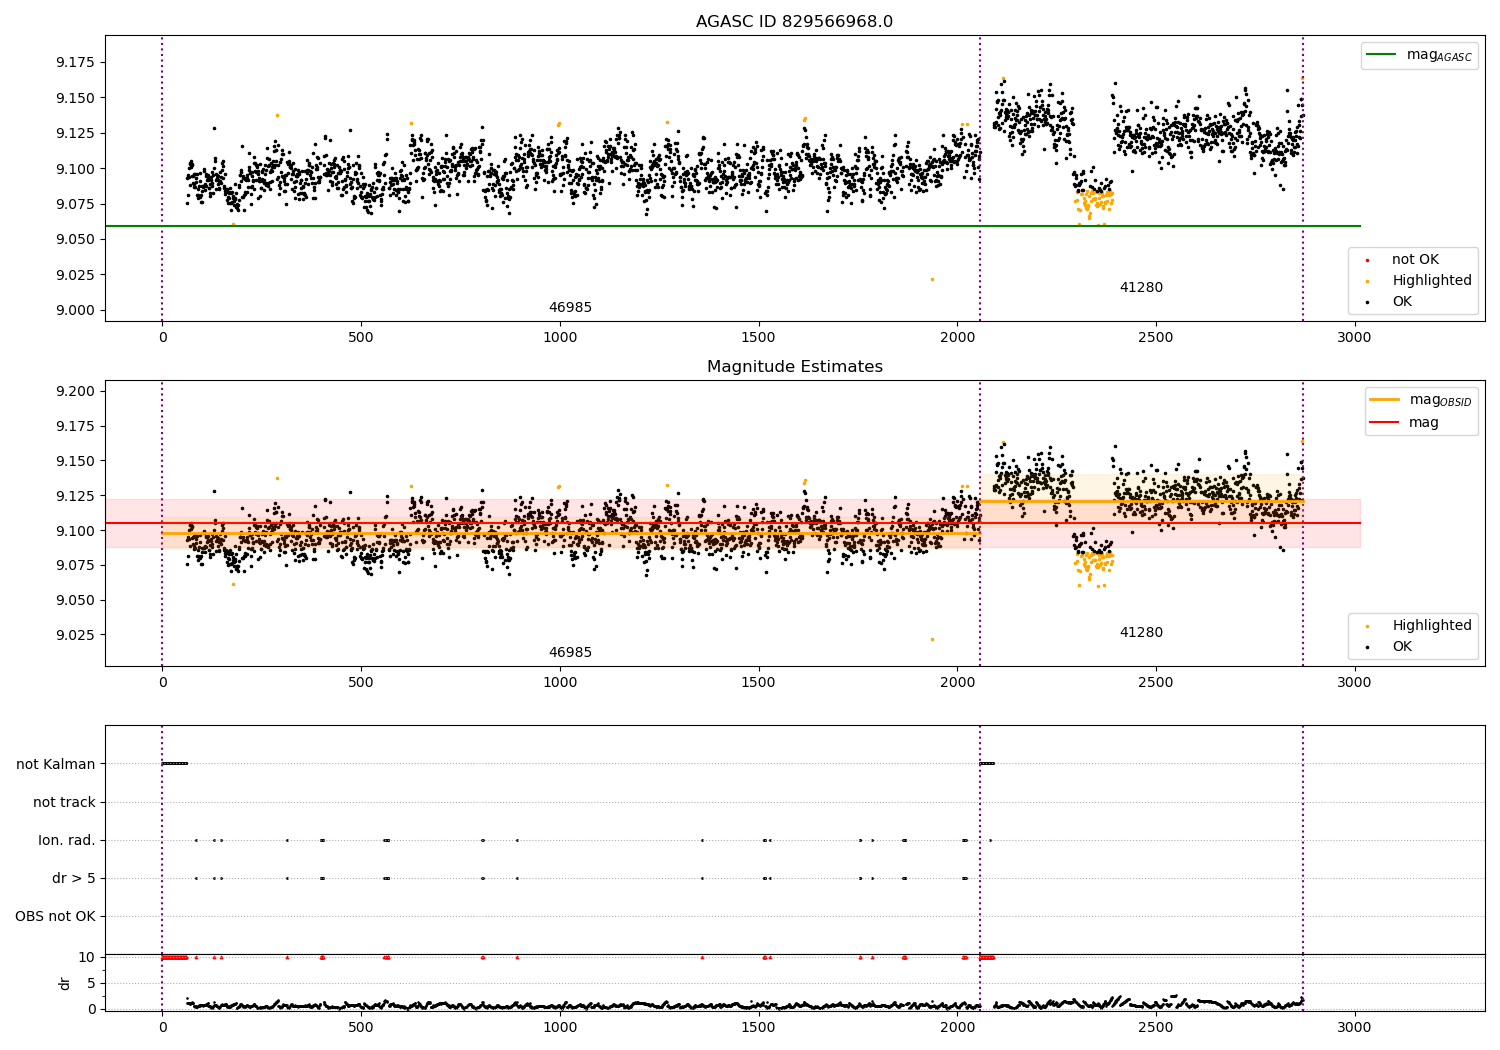
Task: Click the 'not OK' red legend marker
Action: click(x=1367, y=260)
